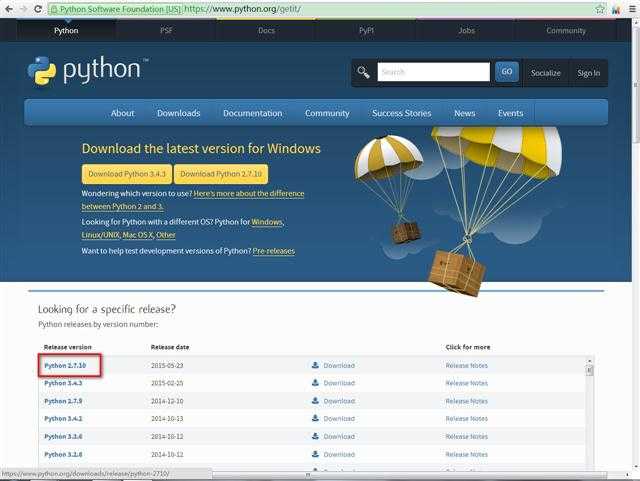Click Download Python 3.4.3 button
Screen dimensions: 640x481
(x=127, y=174)
